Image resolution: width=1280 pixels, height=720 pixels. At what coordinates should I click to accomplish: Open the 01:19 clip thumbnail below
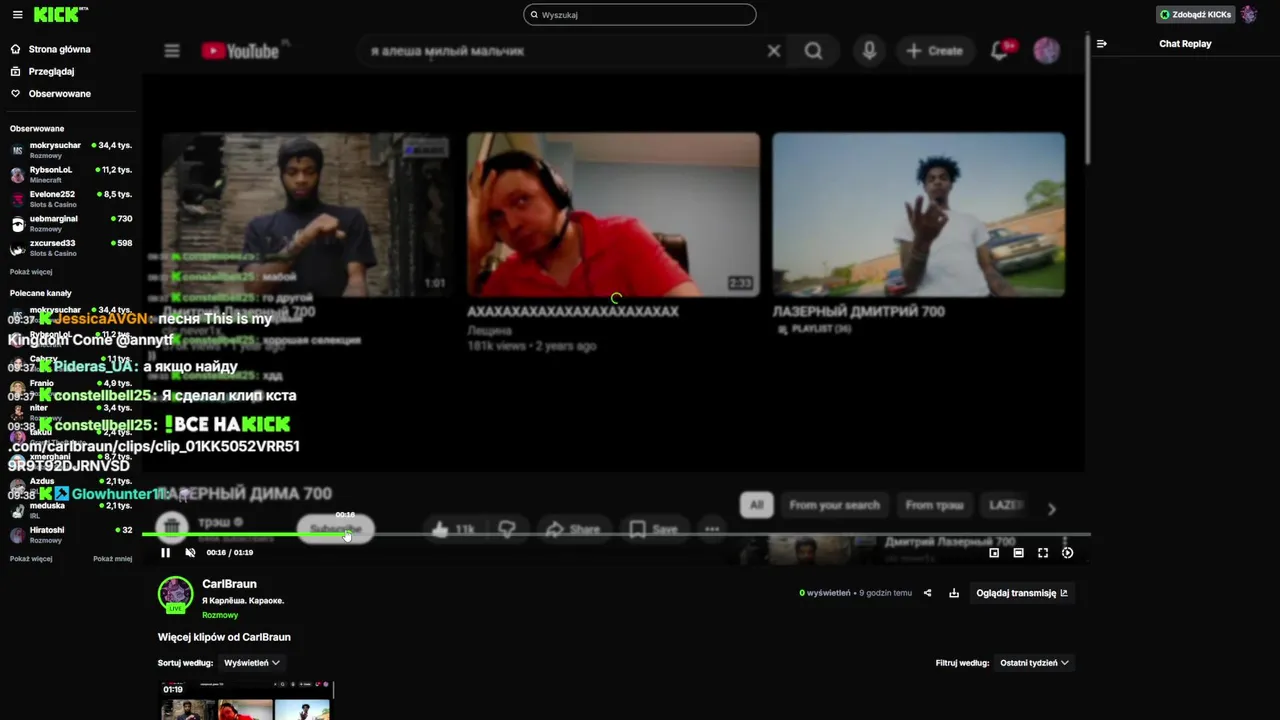pos(246,701)
